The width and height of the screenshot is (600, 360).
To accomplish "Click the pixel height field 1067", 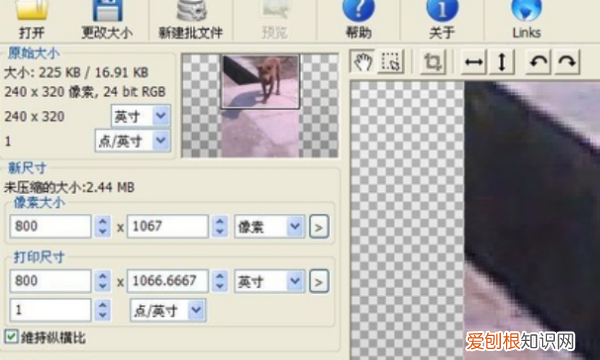I will [168, 226].
